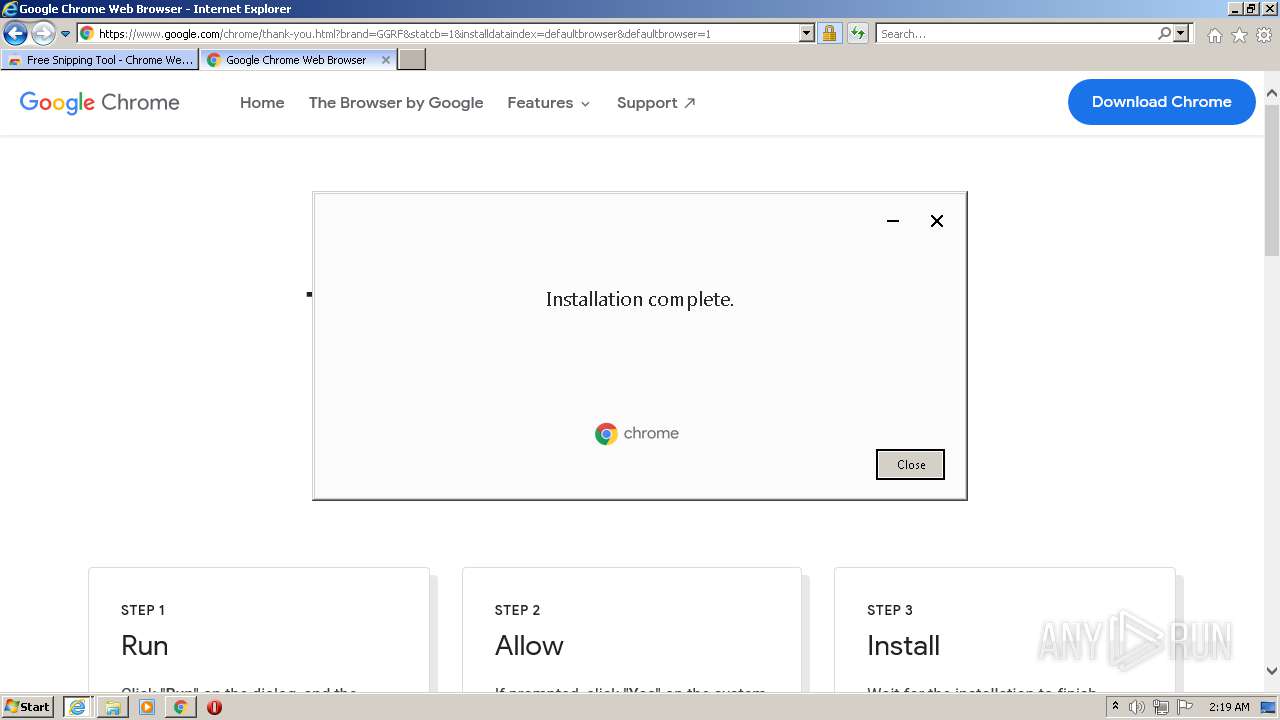Click the address bar URL field
This screenshot has width=1280, height=720.
[447, 33]
